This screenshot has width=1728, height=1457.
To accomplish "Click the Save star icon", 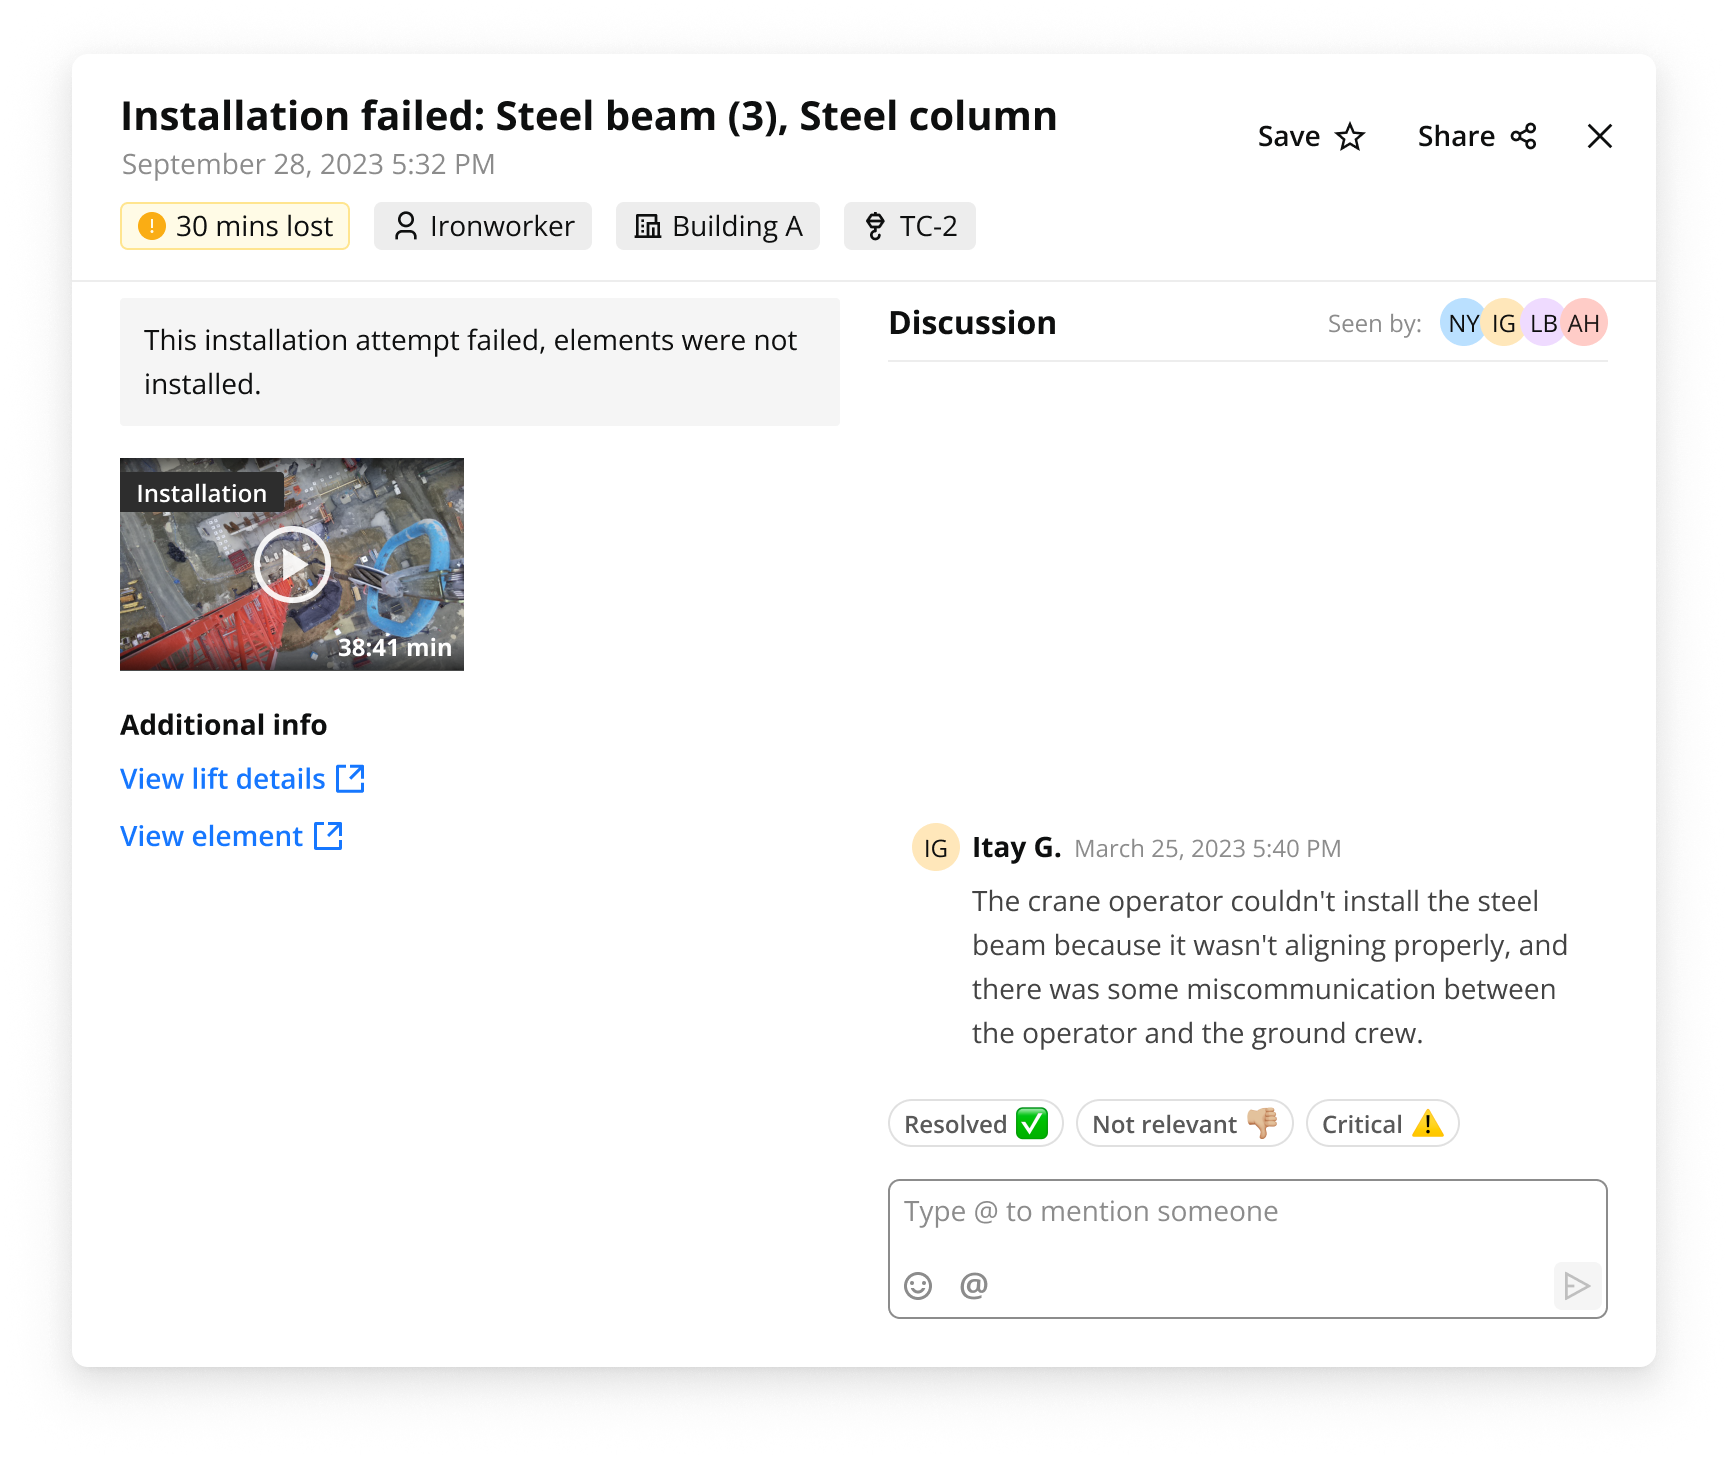I will [x=1350, y=137].
